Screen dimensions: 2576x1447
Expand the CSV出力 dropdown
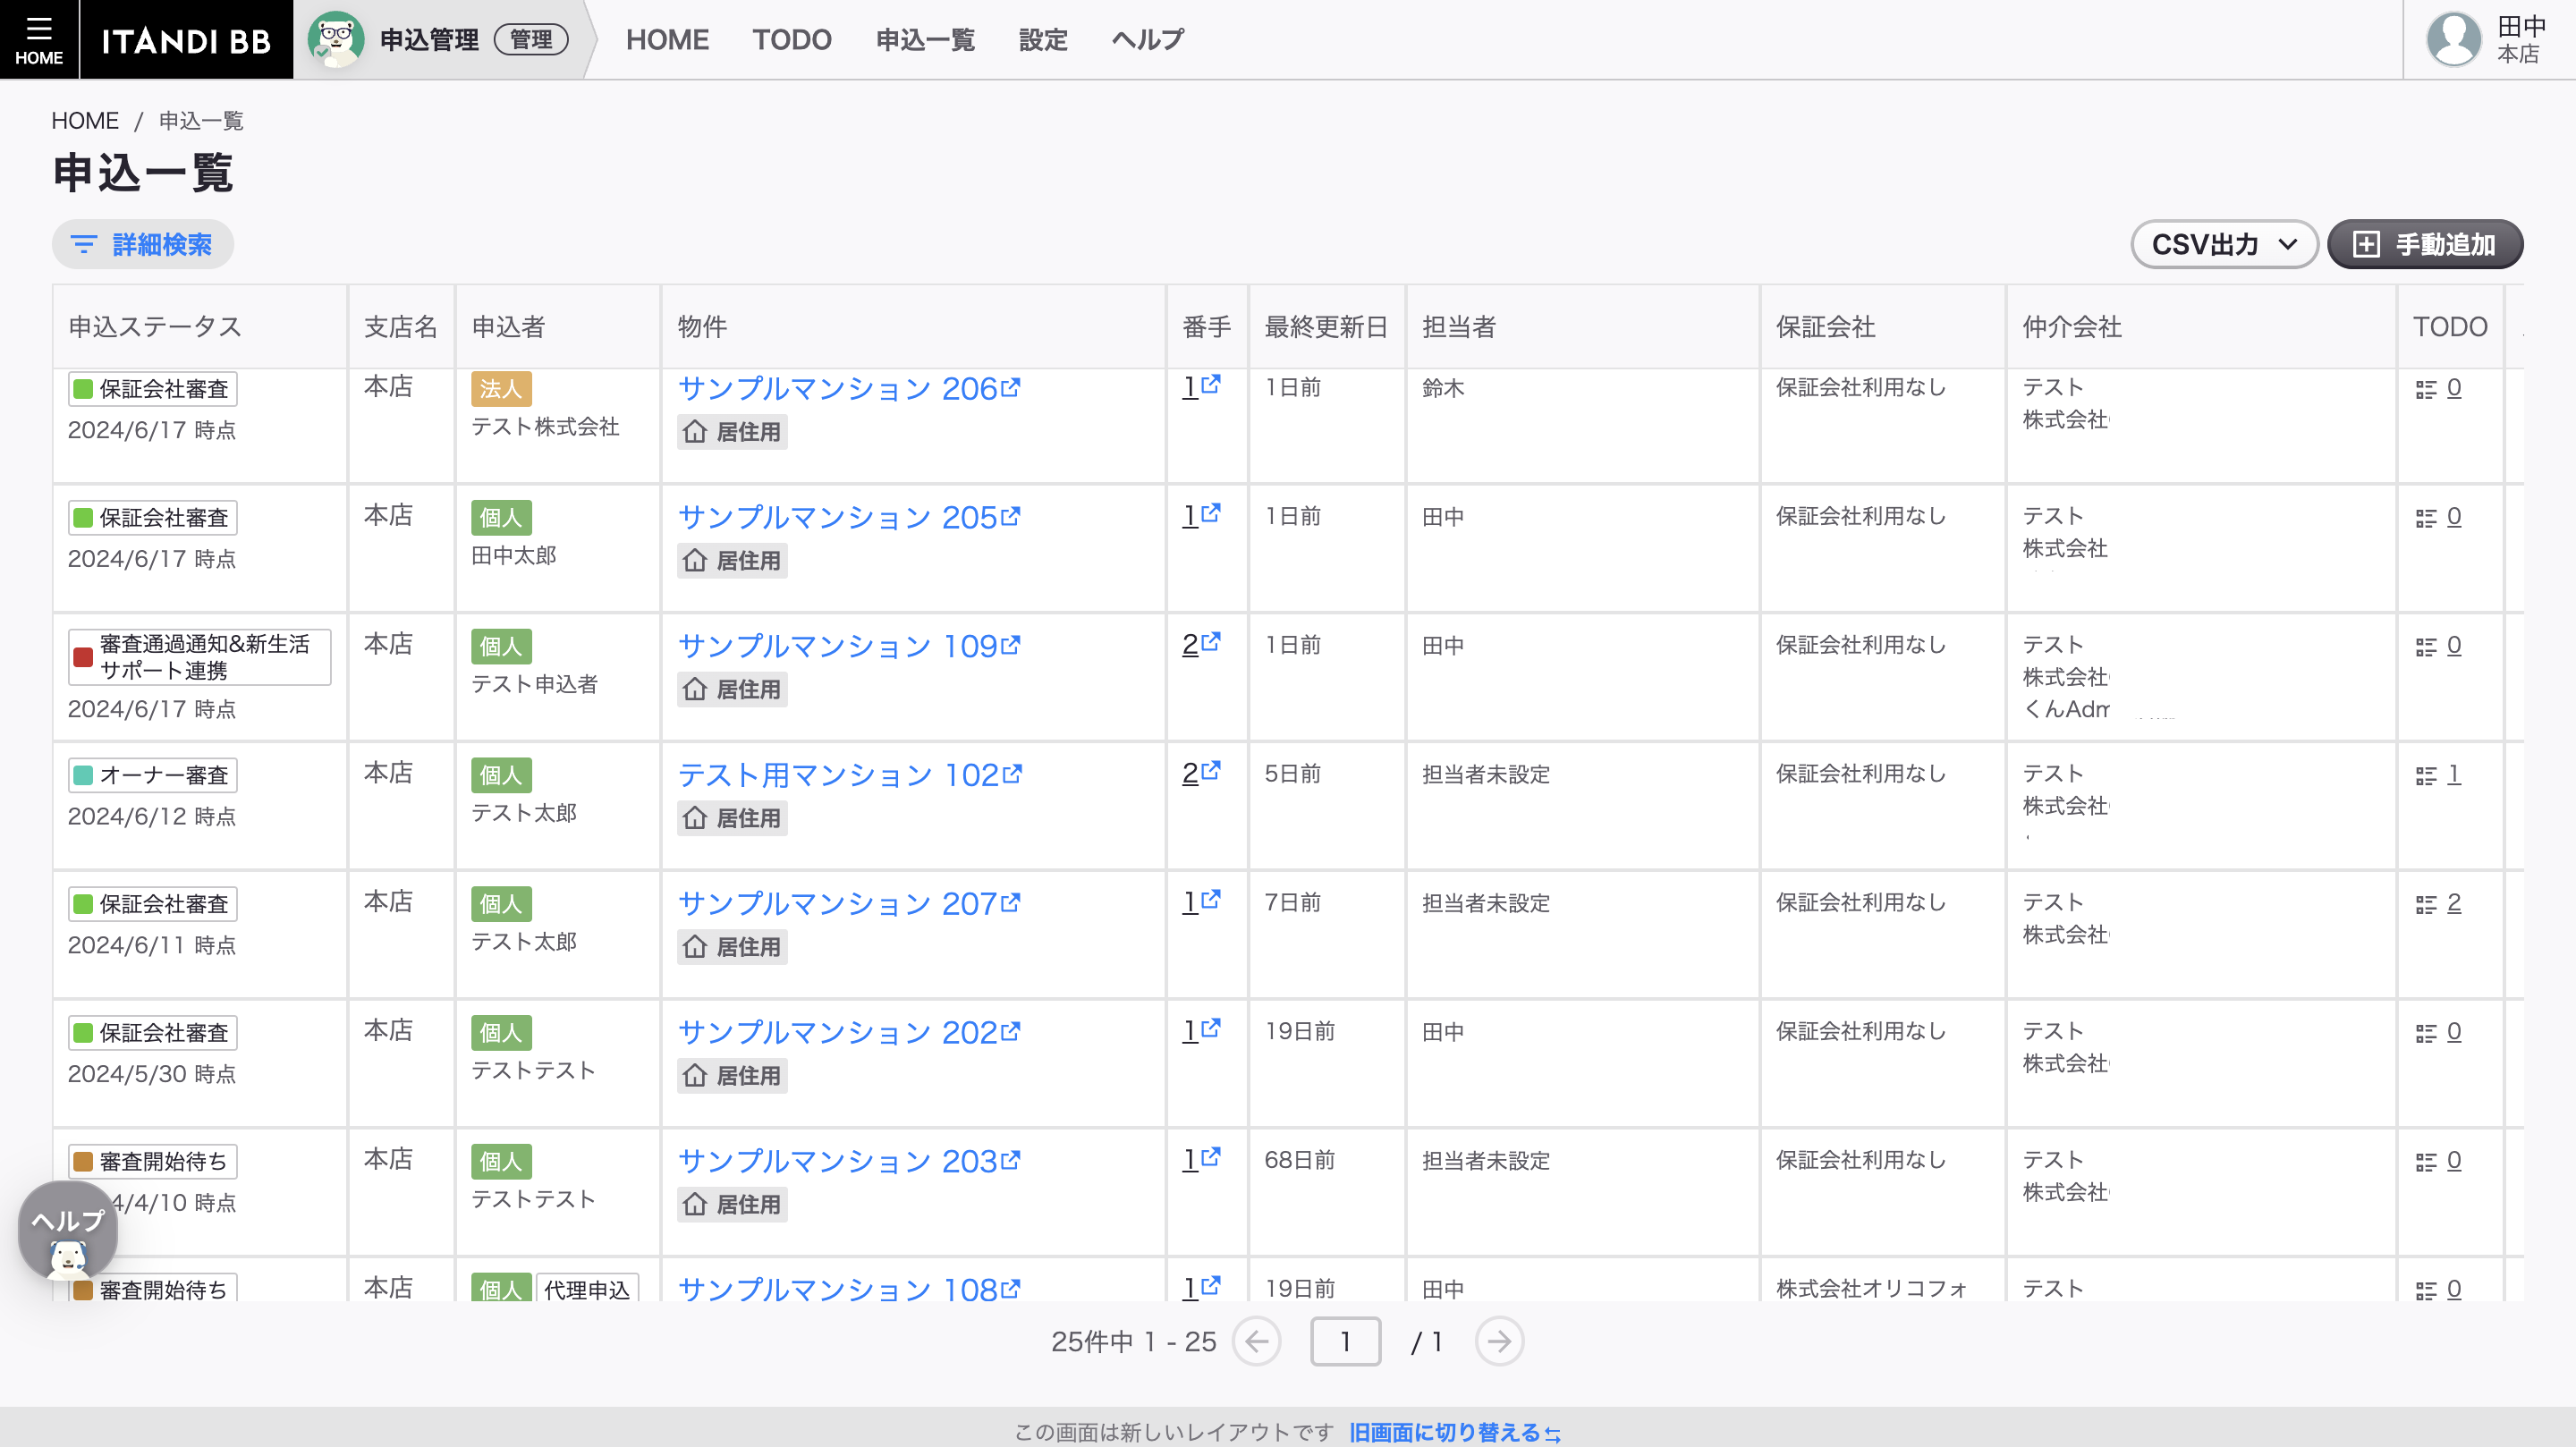click(2224, 244)
